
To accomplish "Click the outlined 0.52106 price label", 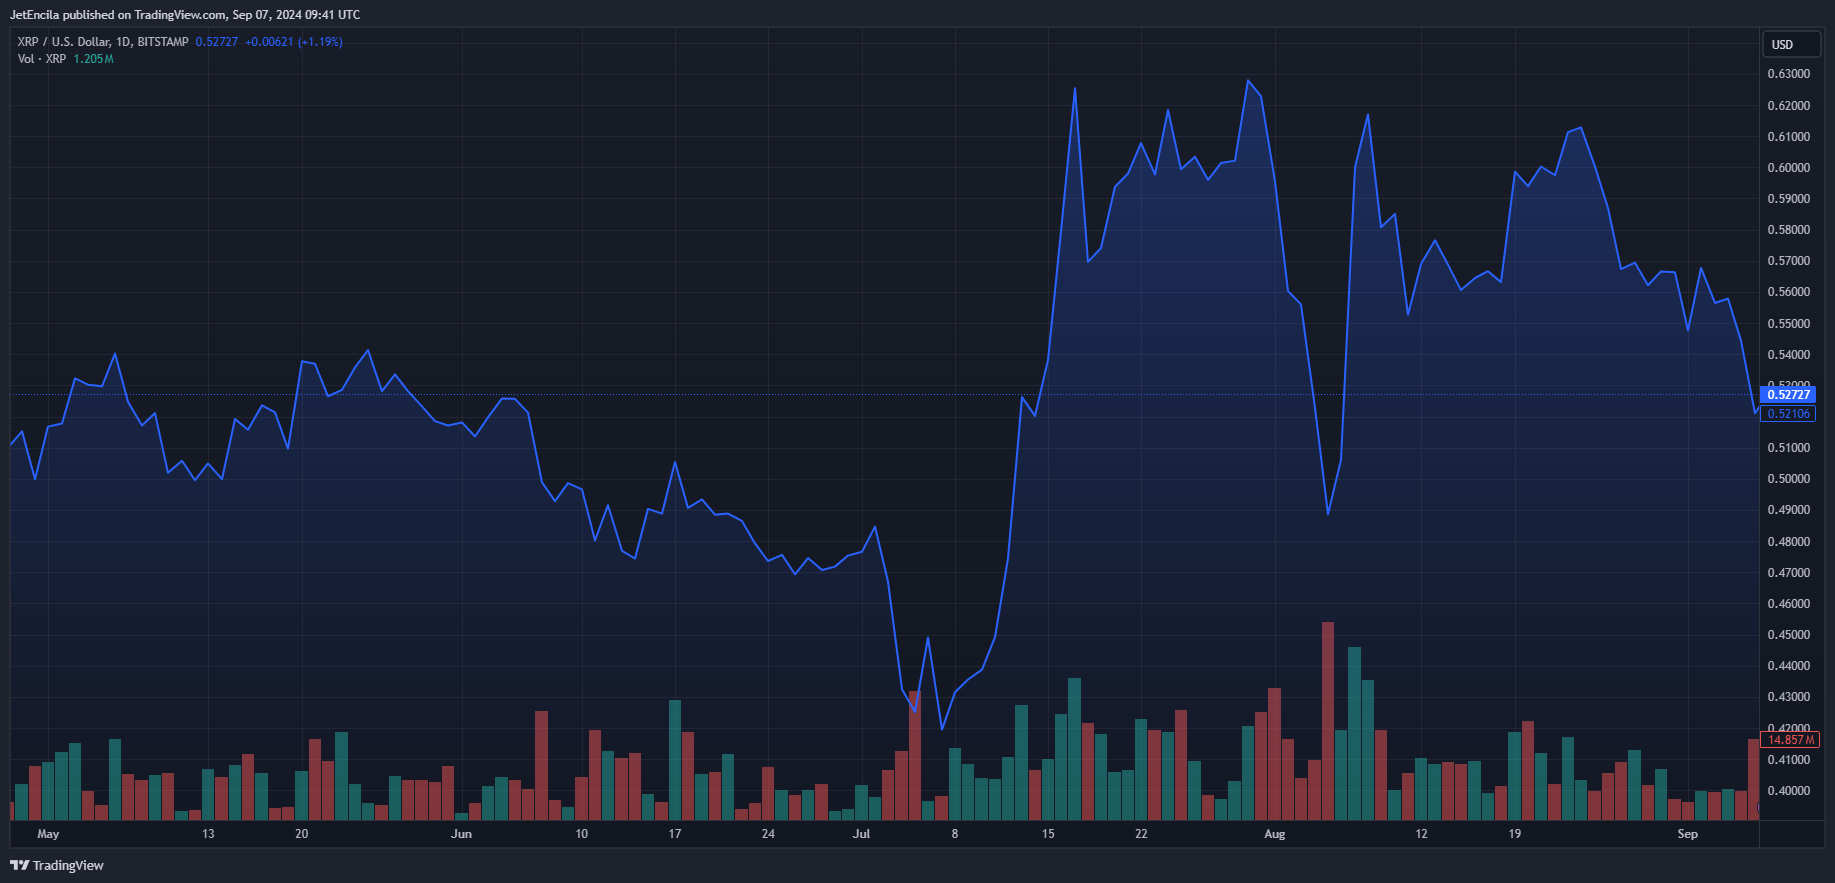I will point(1788,414).
